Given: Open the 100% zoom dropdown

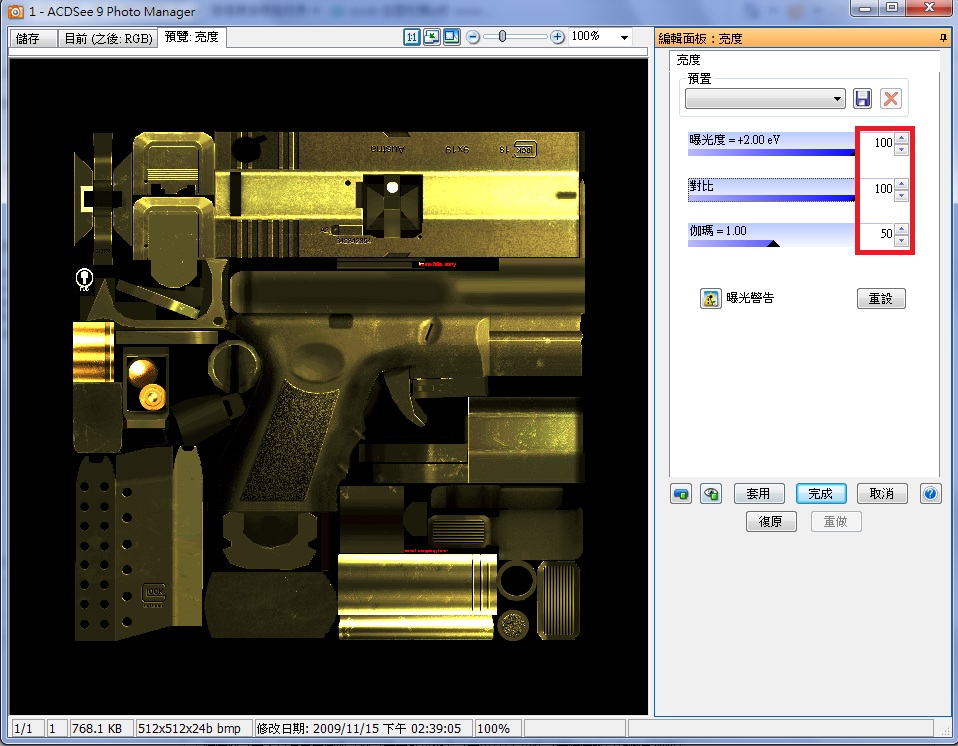Looking at the screenshot, I should tap(624, 37).
